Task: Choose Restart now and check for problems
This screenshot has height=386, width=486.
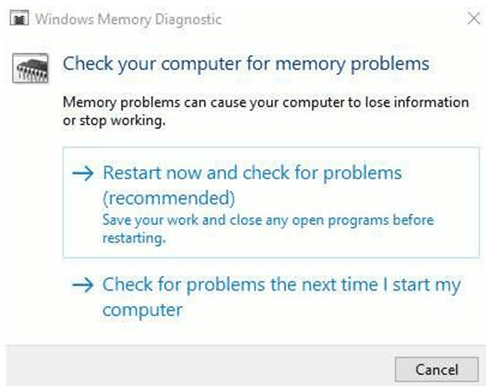Action: coord(252,173)
